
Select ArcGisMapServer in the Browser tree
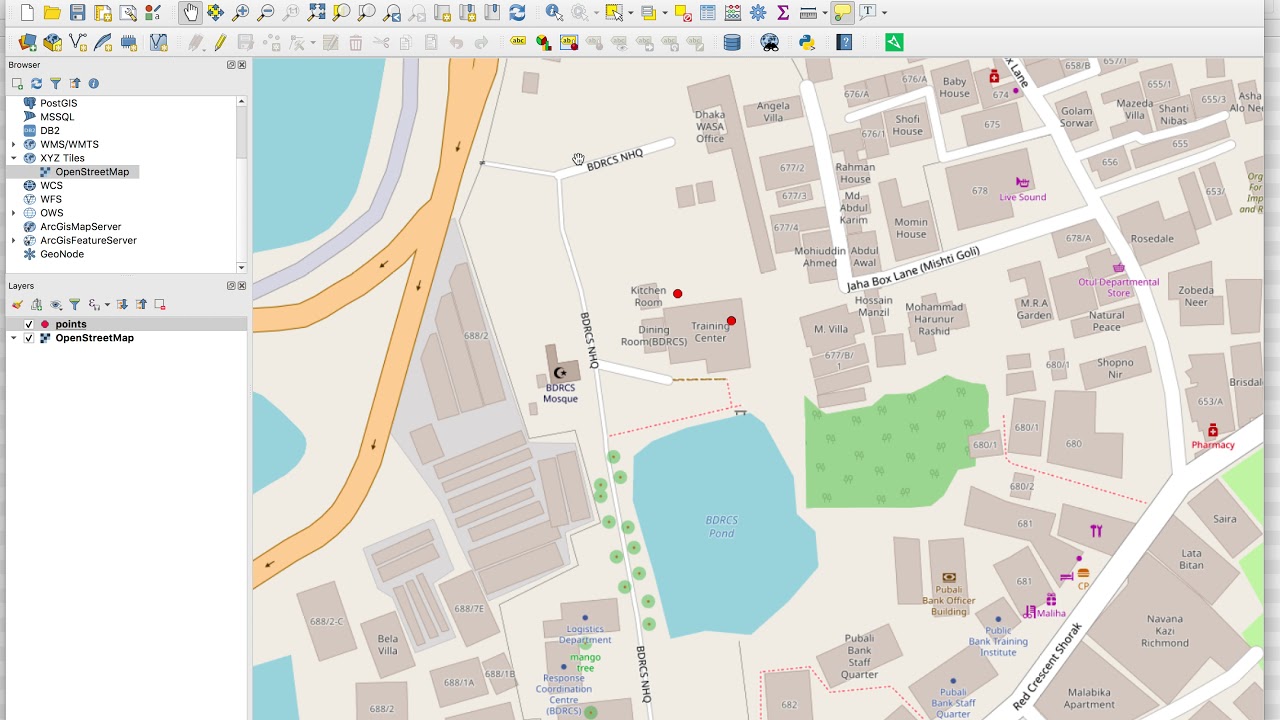coord(80,227)
